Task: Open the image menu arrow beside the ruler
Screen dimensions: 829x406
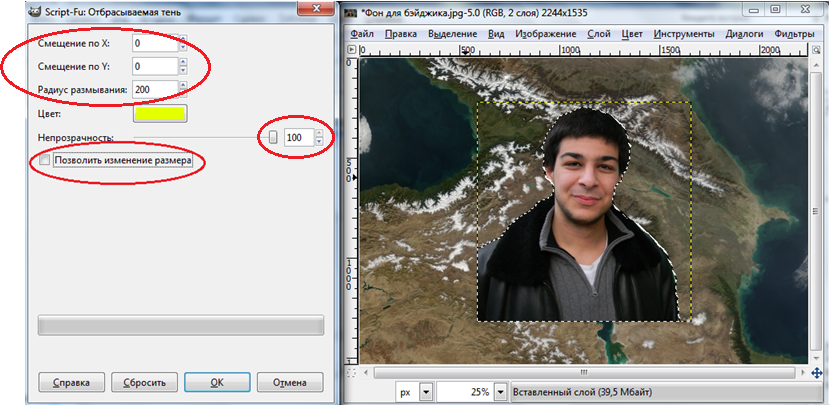Action: pyautogui.click(x=352, y=50)
